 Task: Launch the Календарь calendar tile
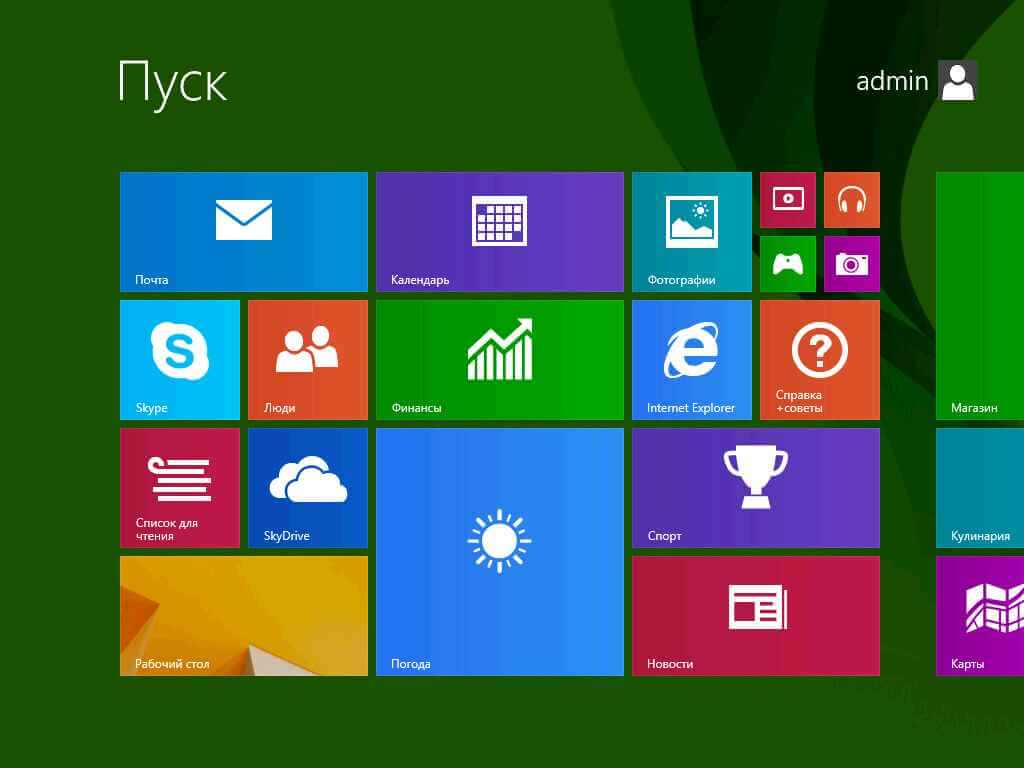tap(499, 231)
